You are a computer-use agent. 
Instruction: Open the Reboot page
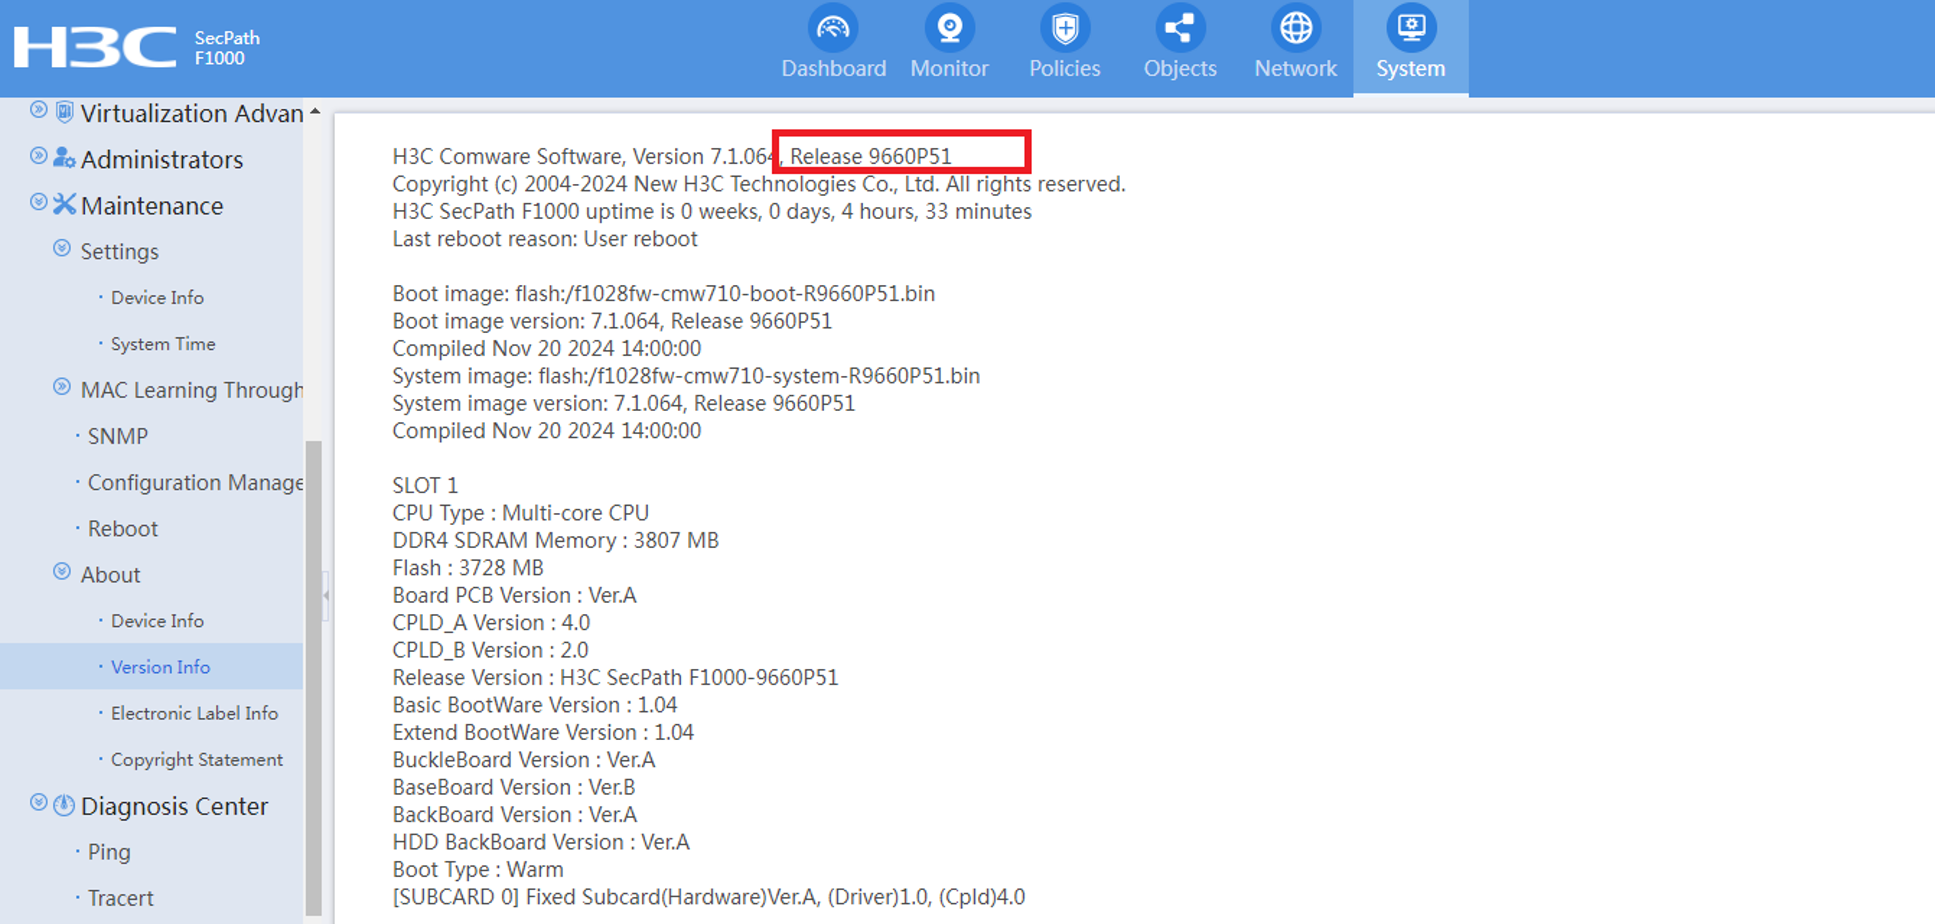123,528
